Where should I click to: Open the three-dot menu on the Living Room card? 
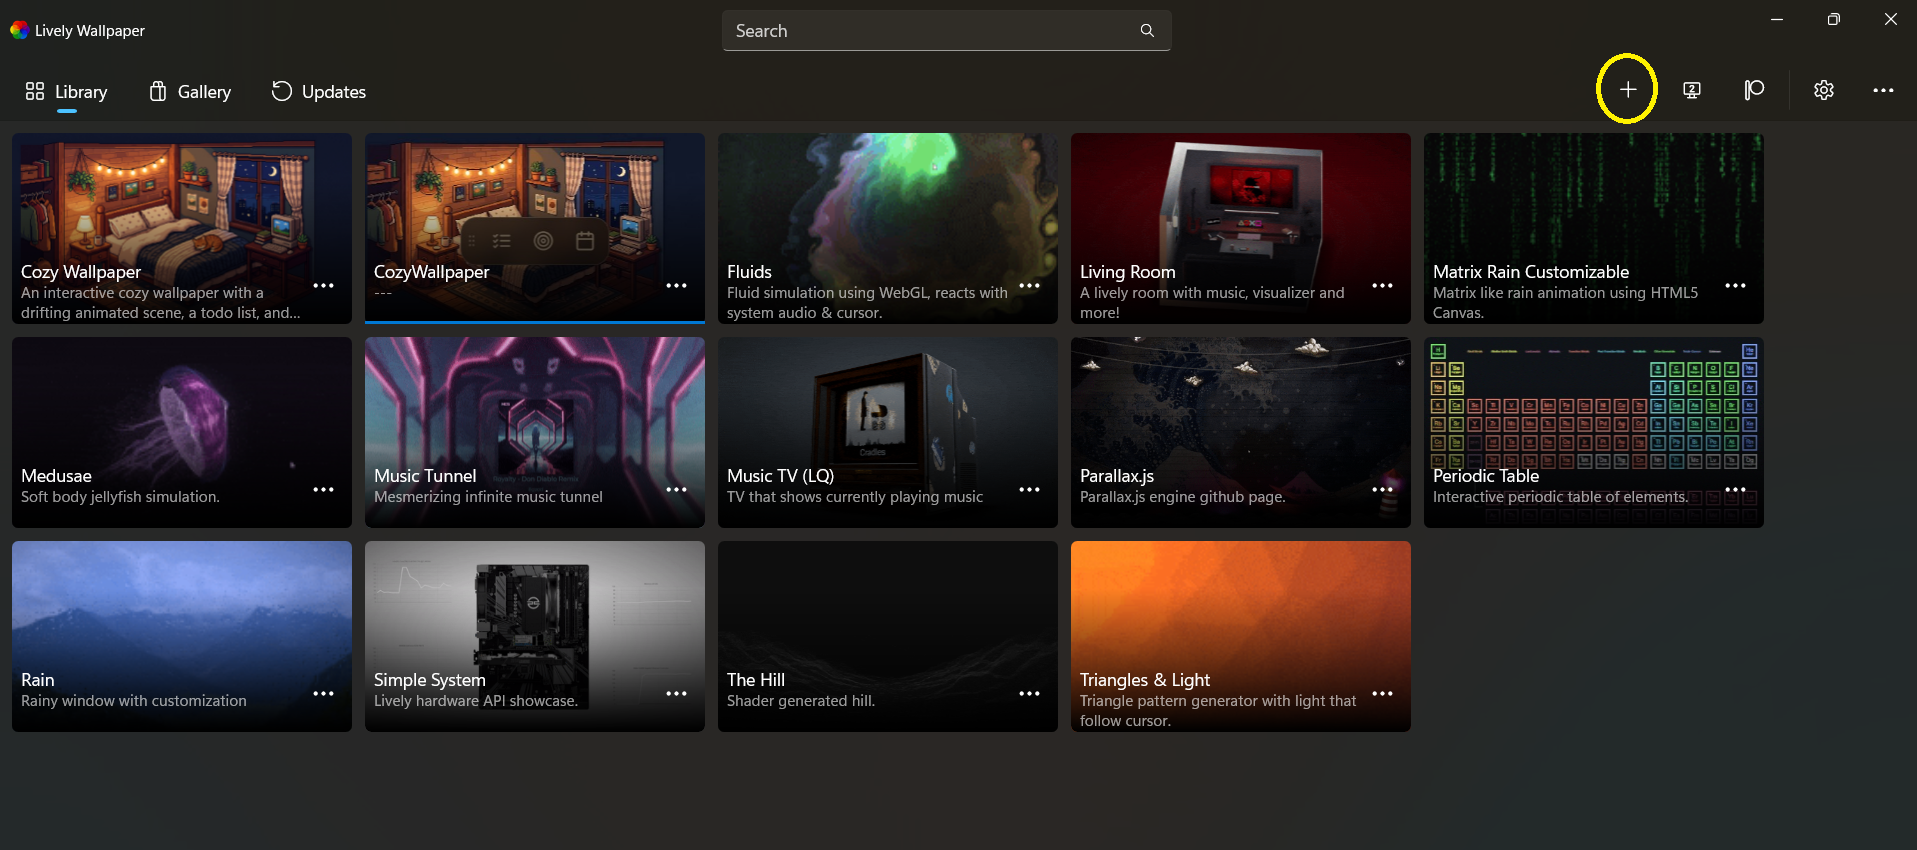point(1382,286)
